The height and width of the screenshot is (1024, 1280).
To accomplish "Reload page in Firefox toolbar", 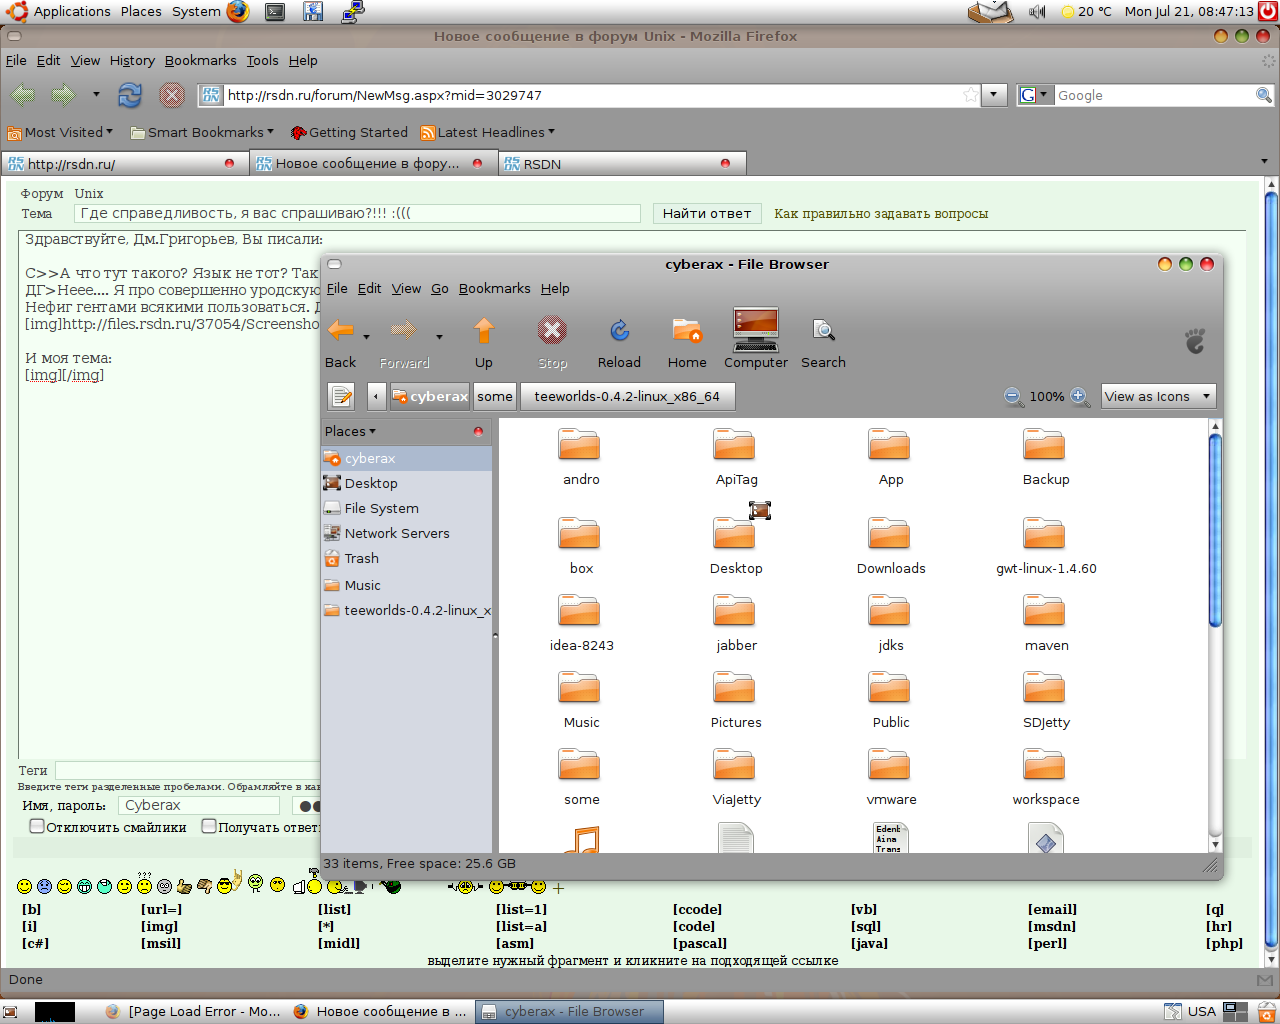I will [130, 96].
